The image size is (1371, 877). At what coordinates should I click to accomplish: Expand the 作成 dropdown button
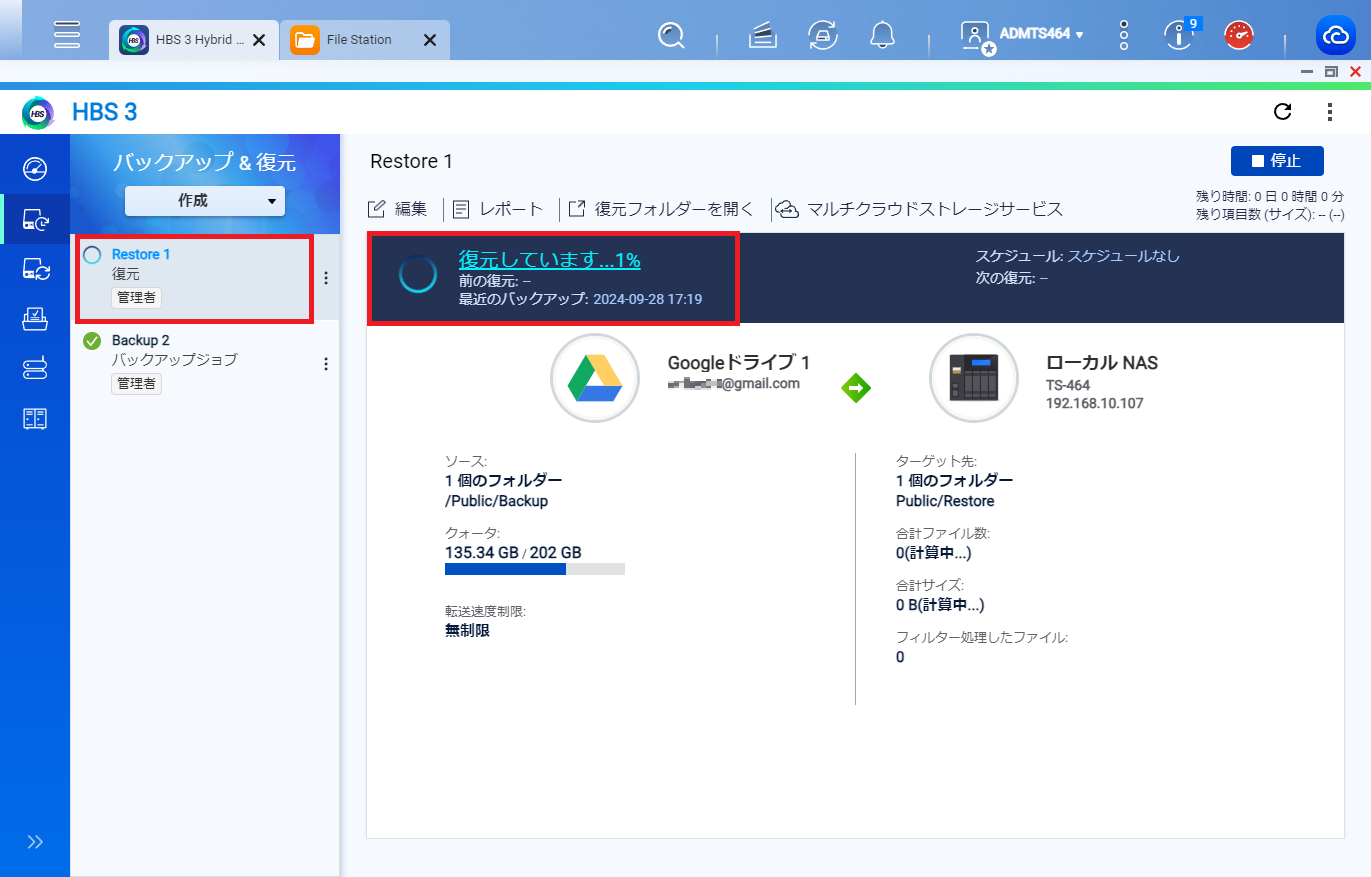point(205,200)
